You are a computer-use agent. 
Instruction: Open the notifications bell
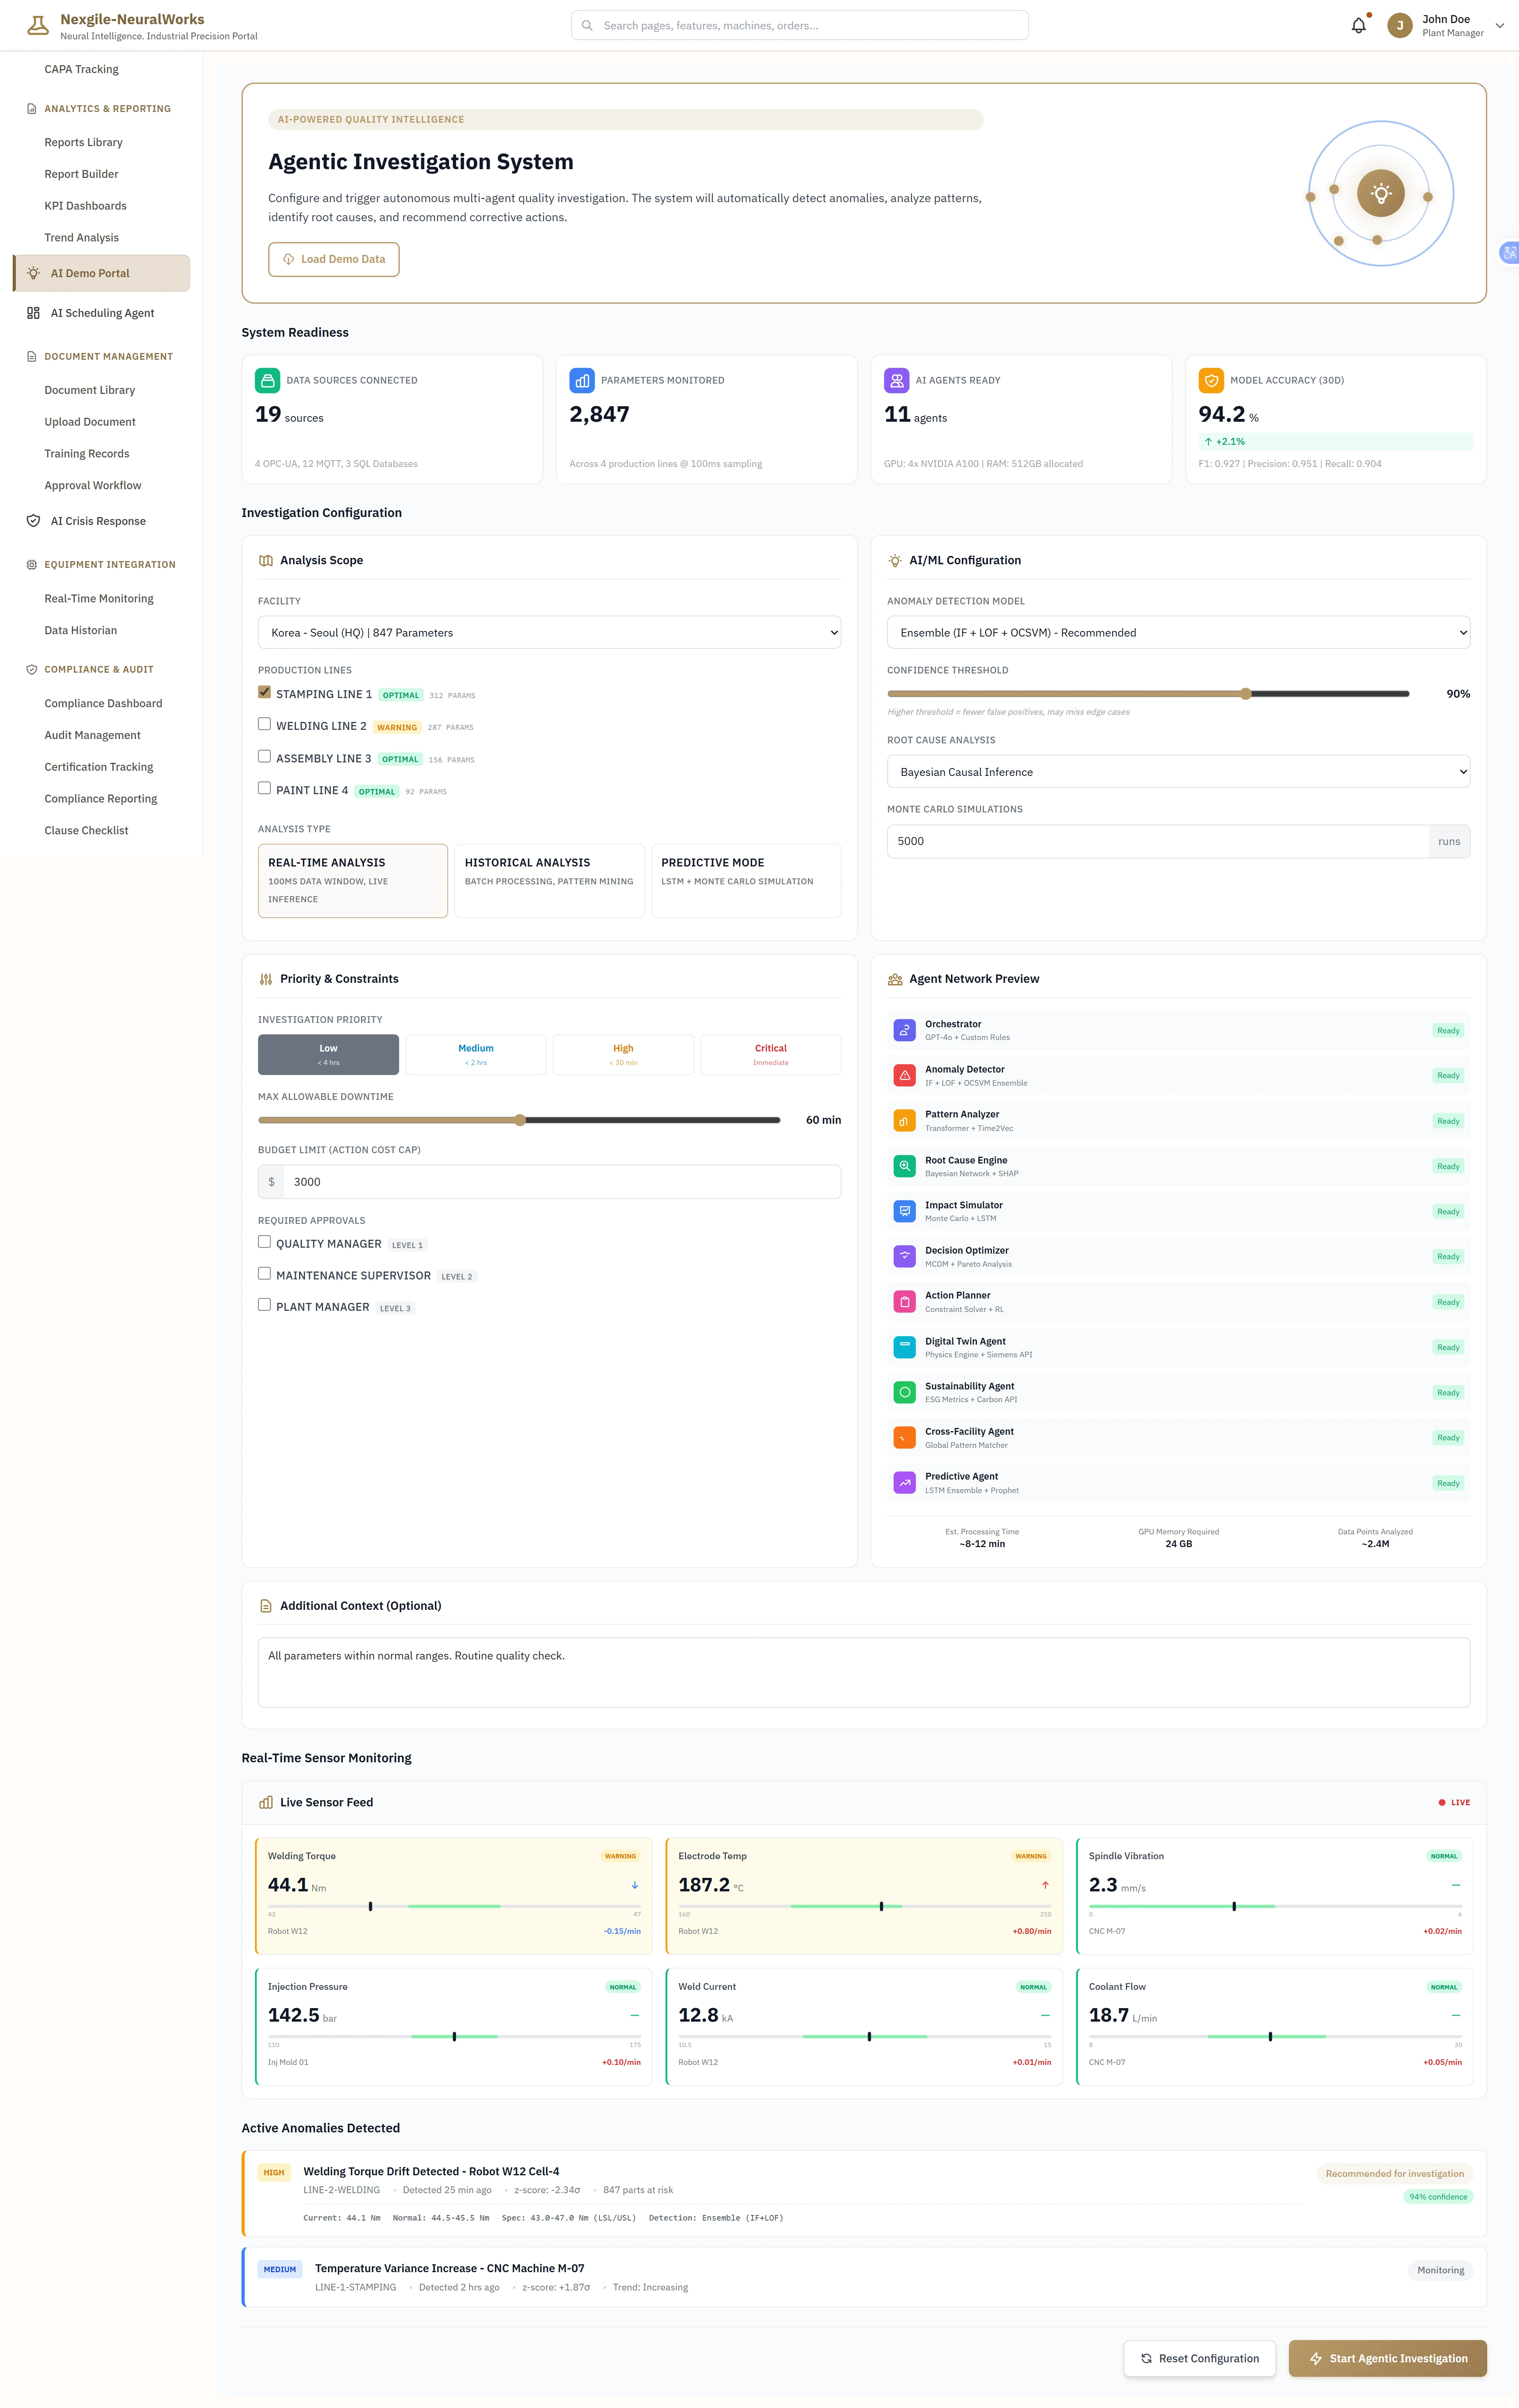click(1358, 25)
